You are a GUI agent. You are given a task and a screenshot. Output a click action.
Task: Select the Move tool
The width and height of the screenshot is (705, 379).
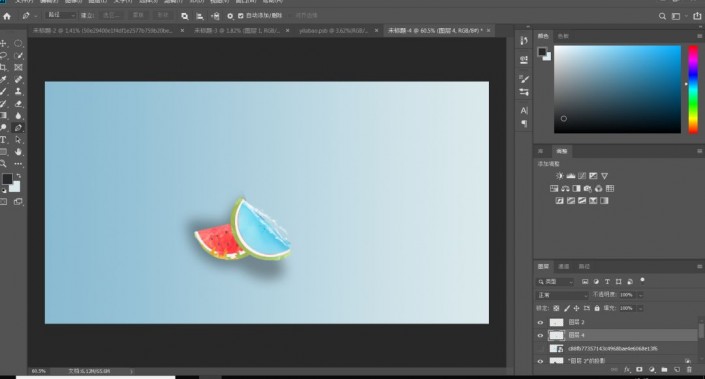(3, 44)
